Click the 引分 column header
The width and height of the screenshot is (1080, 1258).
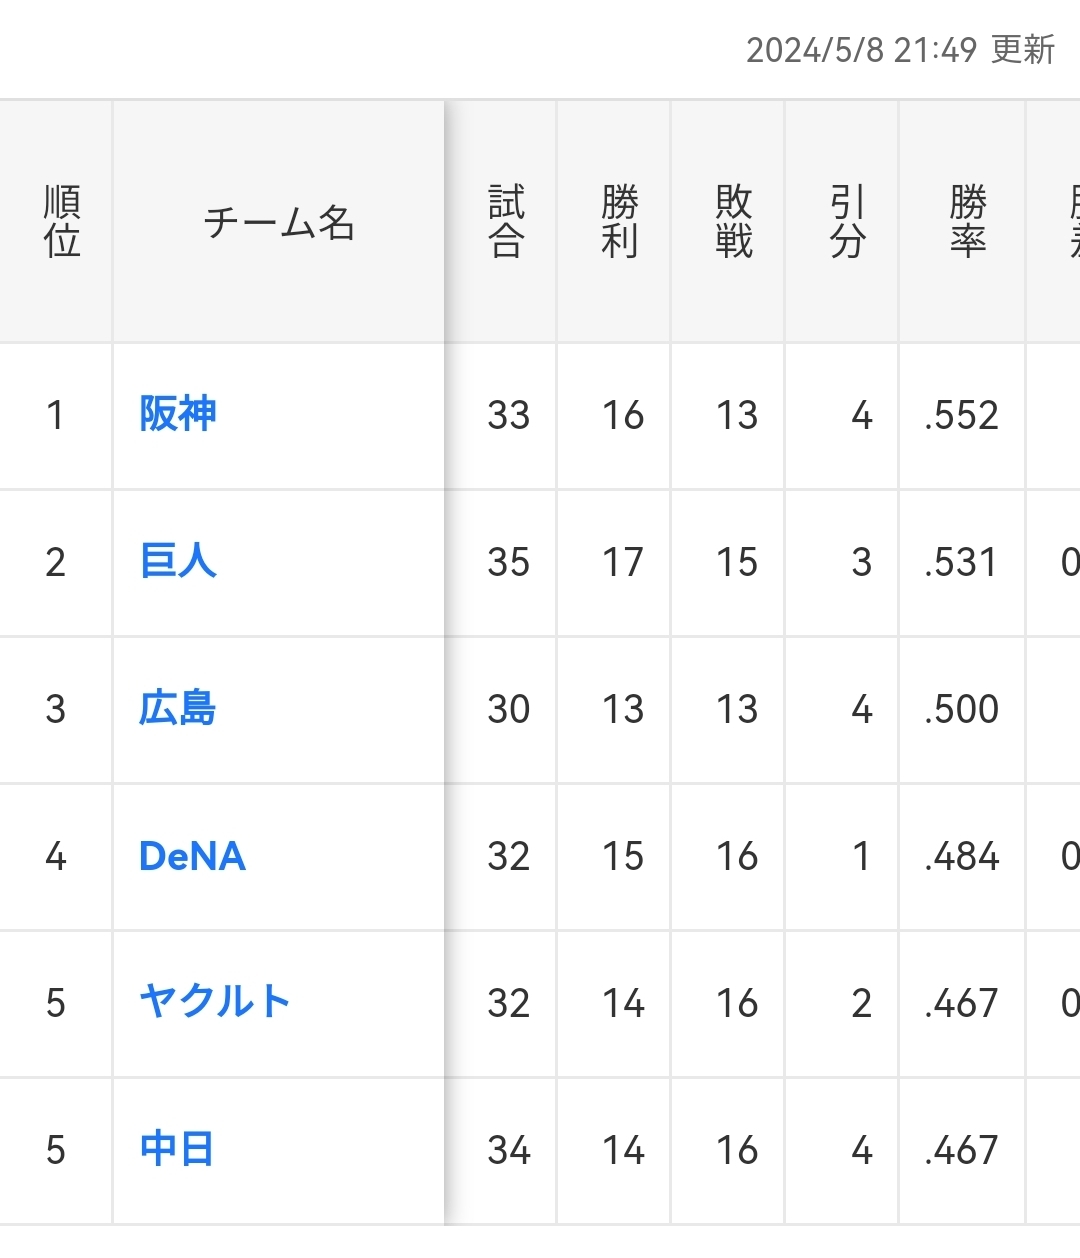[x=847, y=222]
